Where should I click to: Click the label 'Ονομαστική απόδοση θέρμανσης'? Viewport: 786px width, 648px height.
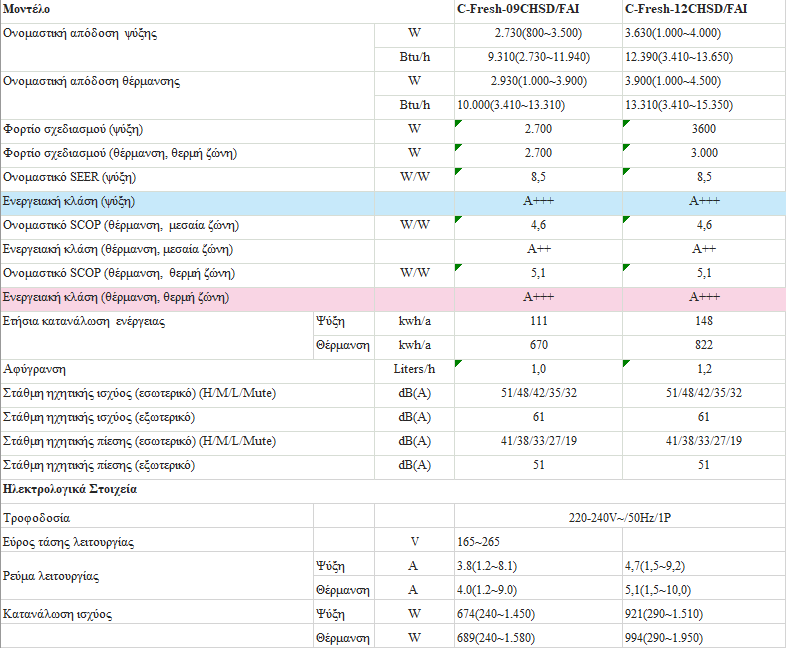(91, 82)
